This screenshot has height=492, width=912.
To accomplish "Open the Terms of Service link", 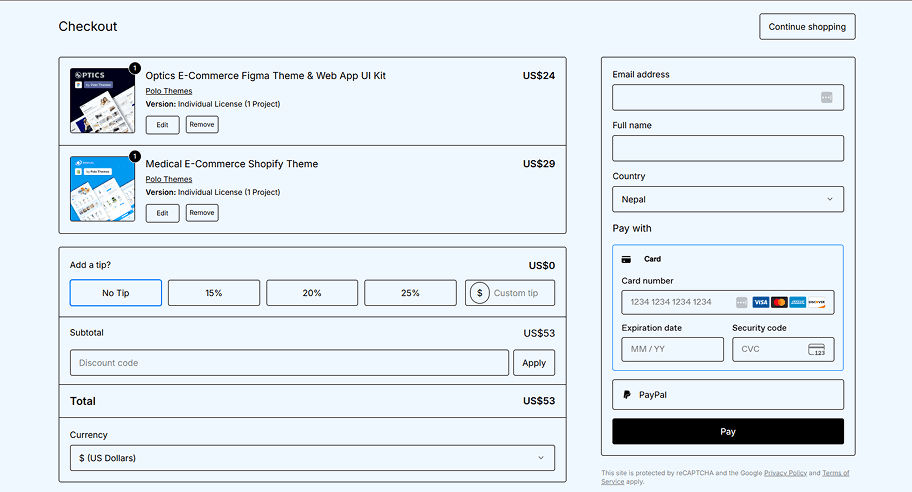I will point(835,473).
